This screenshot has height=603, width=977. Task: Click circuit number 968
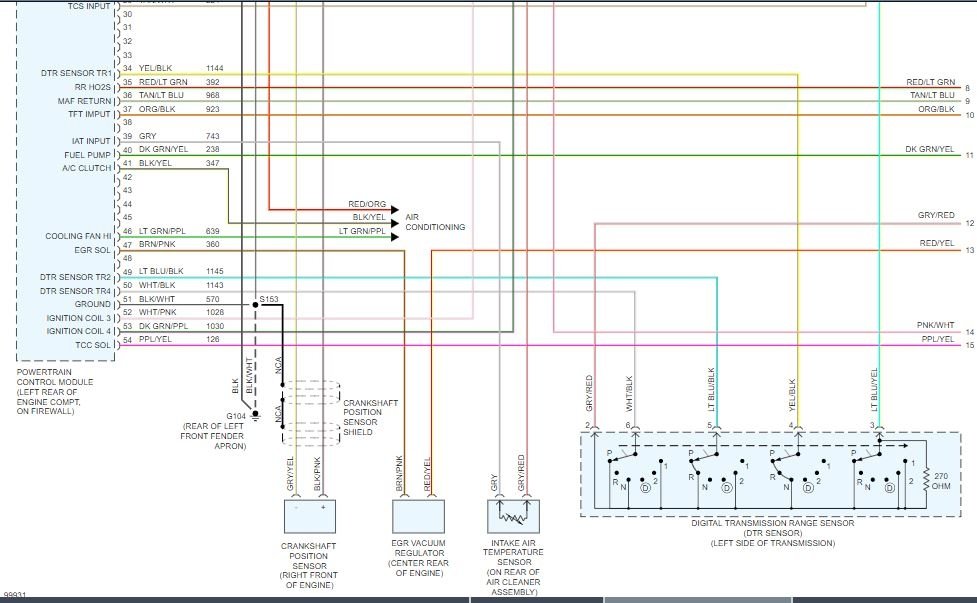coord(212,95)
